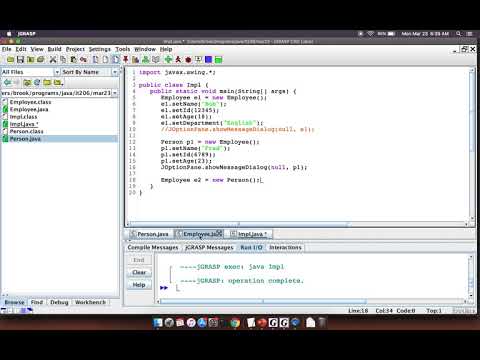Switch to the Employee.java editor tab
480x360 pixels.
pos(199,234)
